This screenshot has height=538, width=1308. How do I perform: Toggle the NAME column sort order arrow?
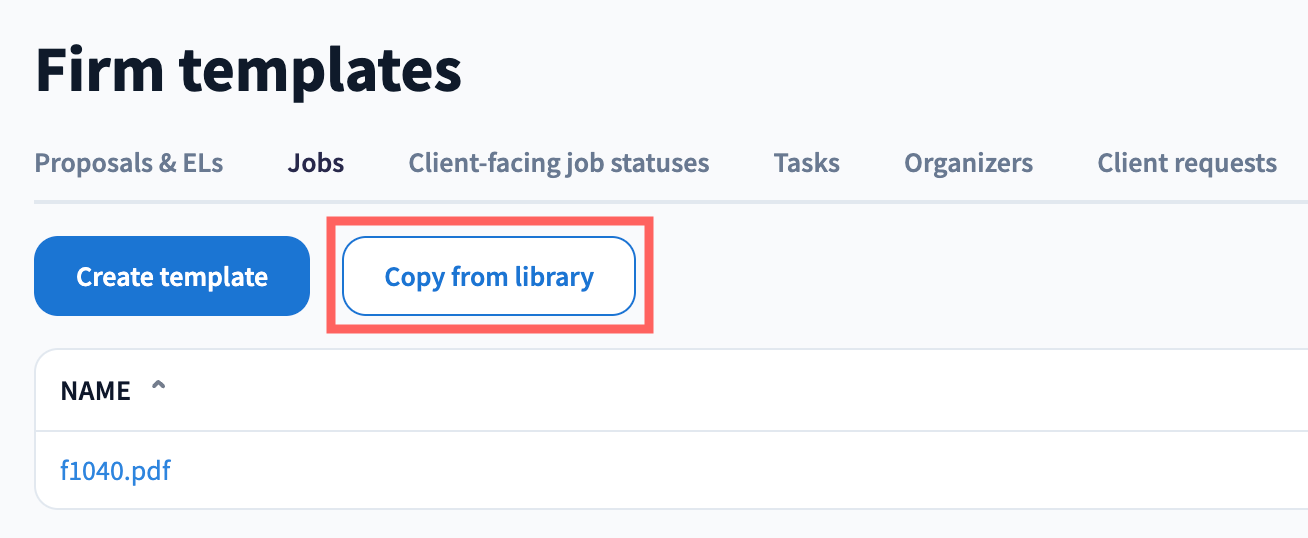157,388
